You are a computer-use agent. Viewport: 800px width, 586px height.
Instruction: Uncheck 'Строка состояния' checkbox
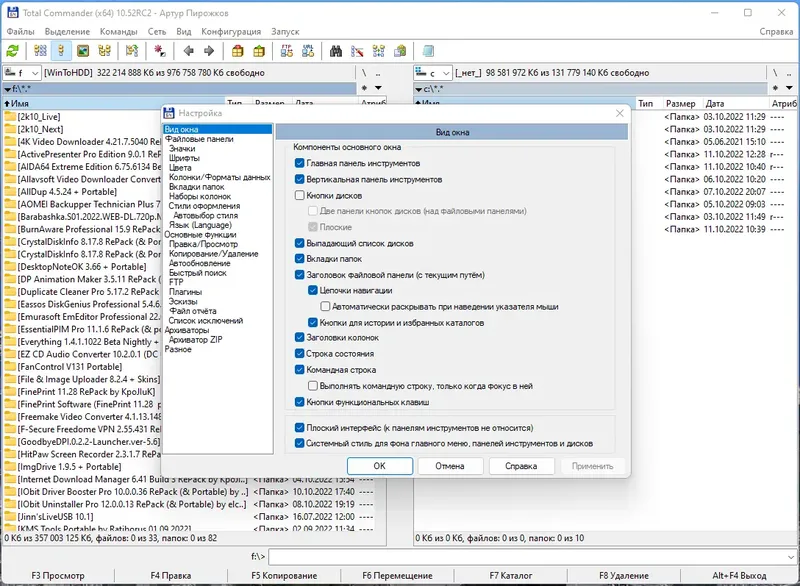pyautogui.click(x=299, y=353)
